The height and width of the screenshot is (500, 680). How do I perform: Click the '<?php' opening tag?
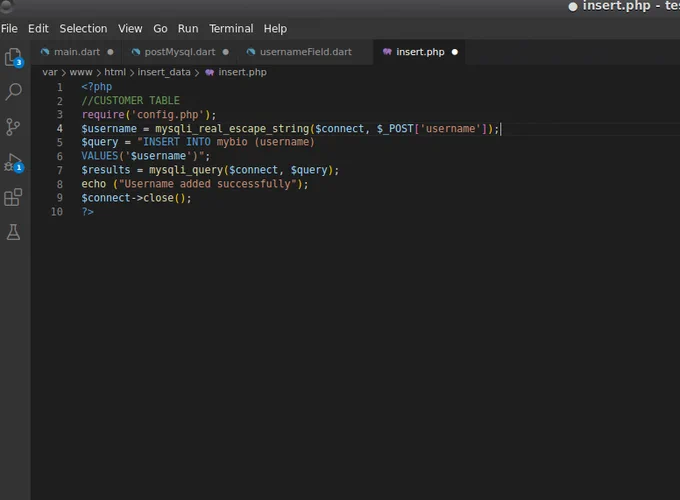pyautogui.click(x=96, y=87)
